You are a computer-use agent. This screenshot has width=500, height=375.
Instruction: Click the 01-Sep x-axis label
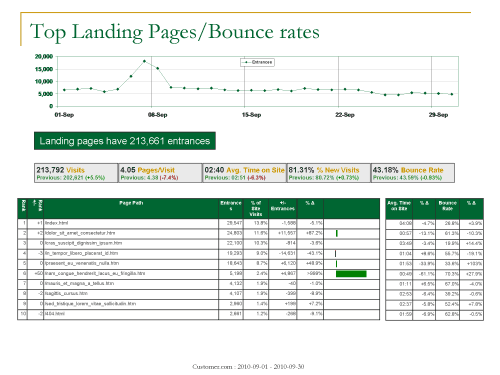(x=64, y=115)
